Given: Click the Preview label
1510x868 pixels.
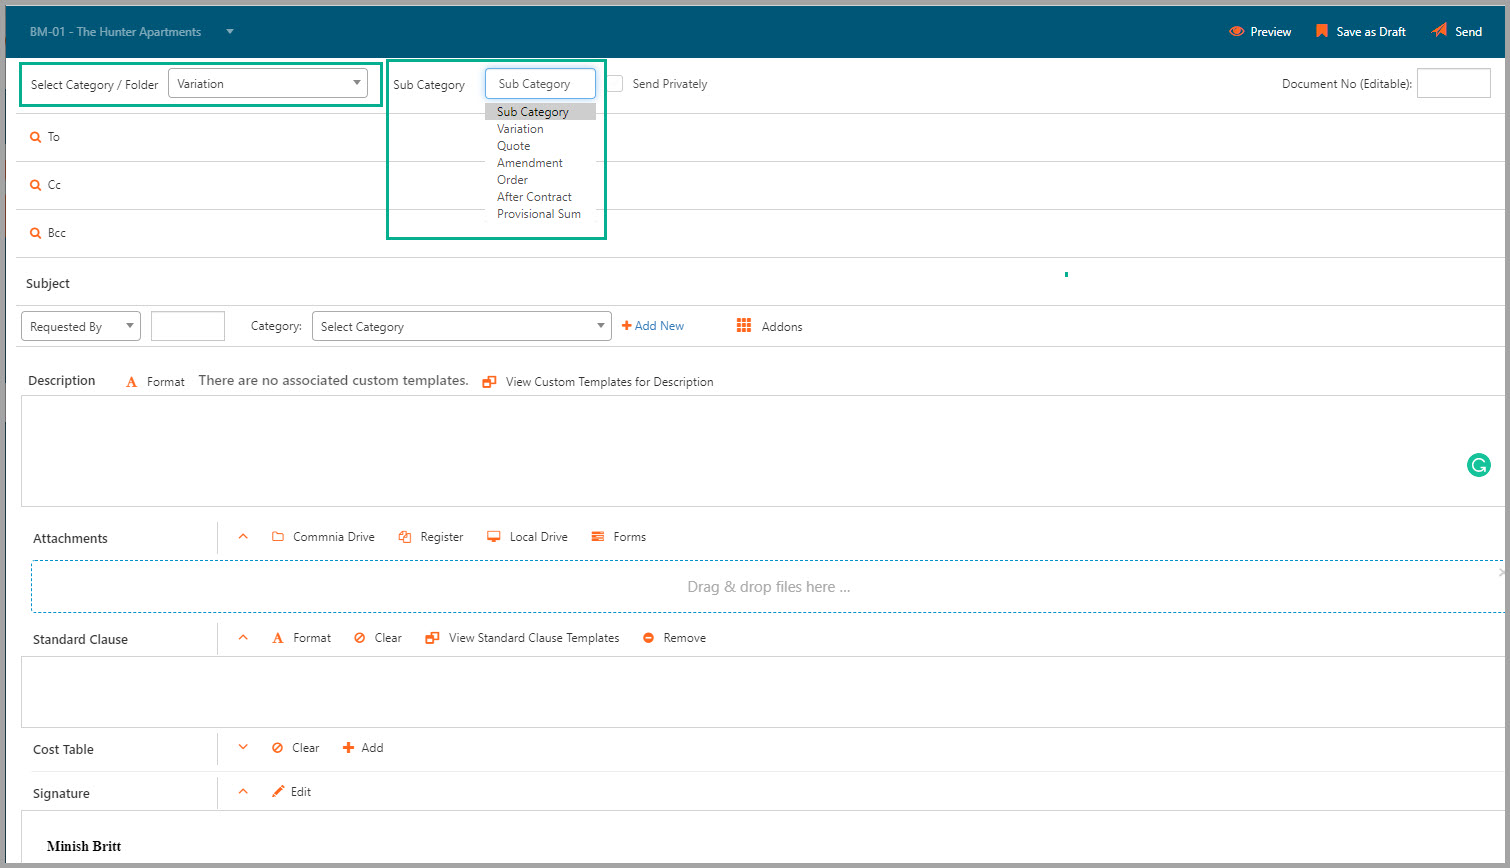Looking at the screenshot, I should 1271,32.
